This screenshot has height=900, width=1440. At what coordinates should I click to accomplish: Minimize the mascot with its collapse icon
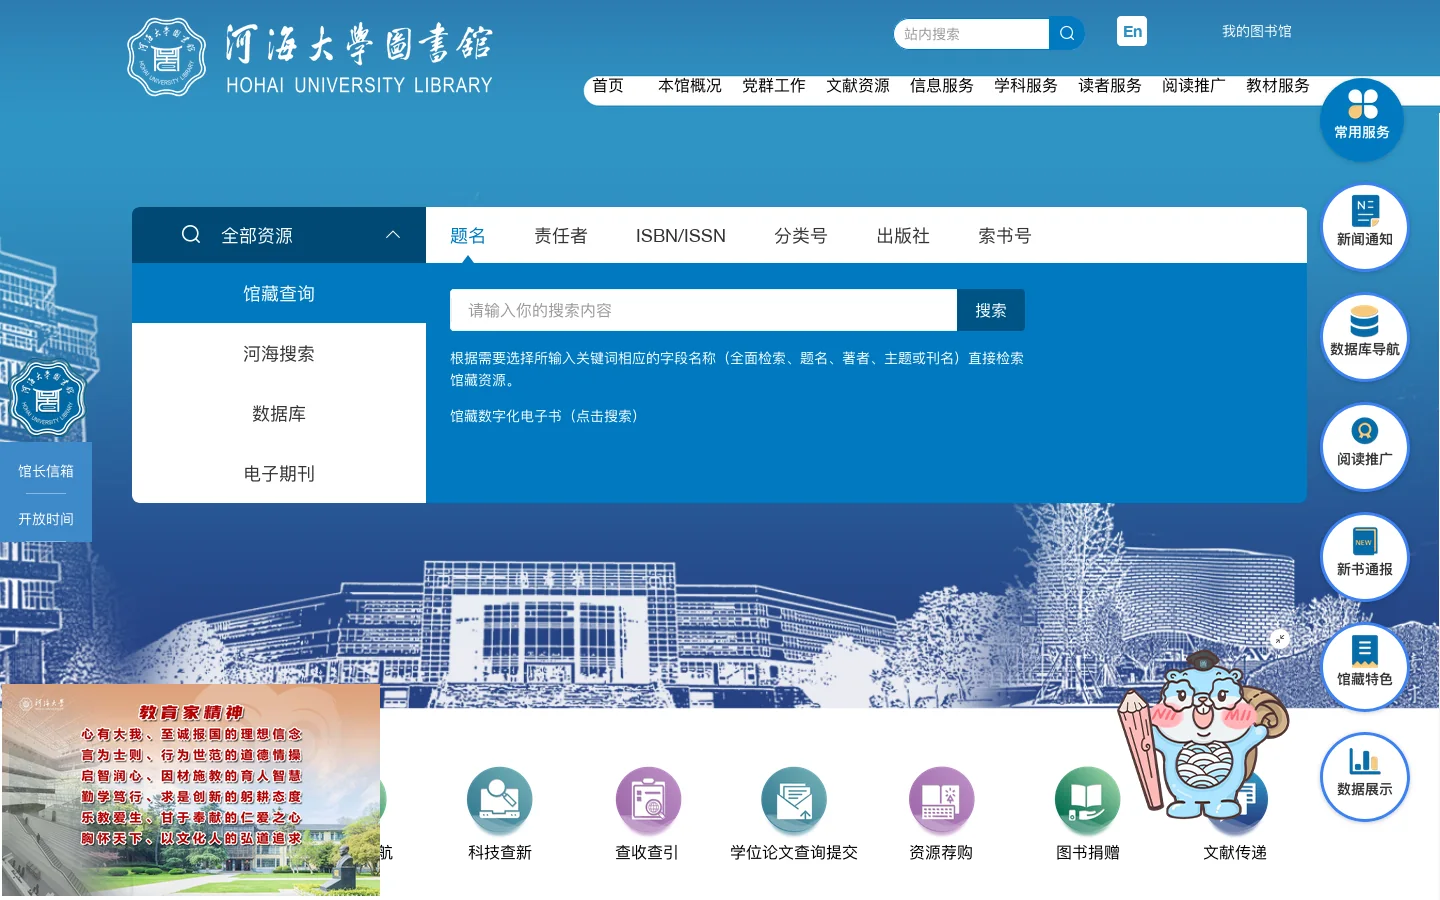tap(1280, 639)
